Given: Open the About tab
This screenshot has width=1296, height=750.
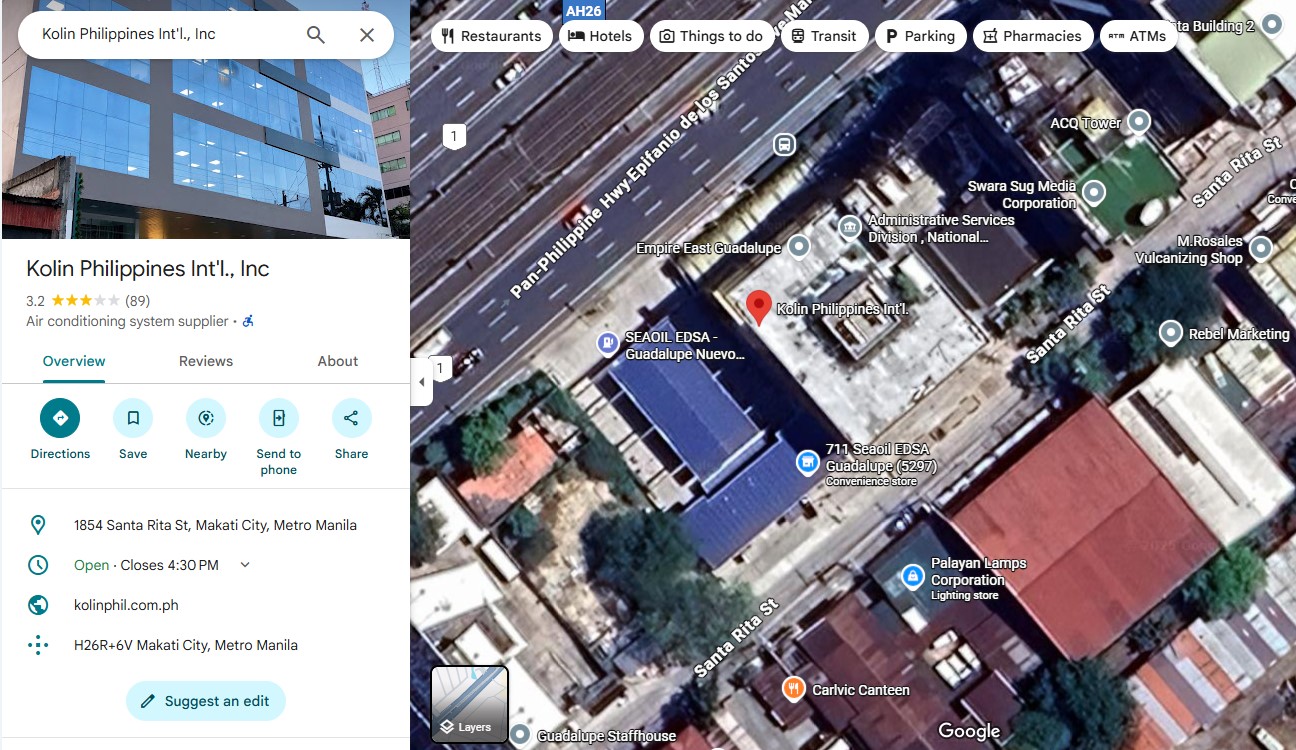Looking at the screenshot, I should point(337,361).
